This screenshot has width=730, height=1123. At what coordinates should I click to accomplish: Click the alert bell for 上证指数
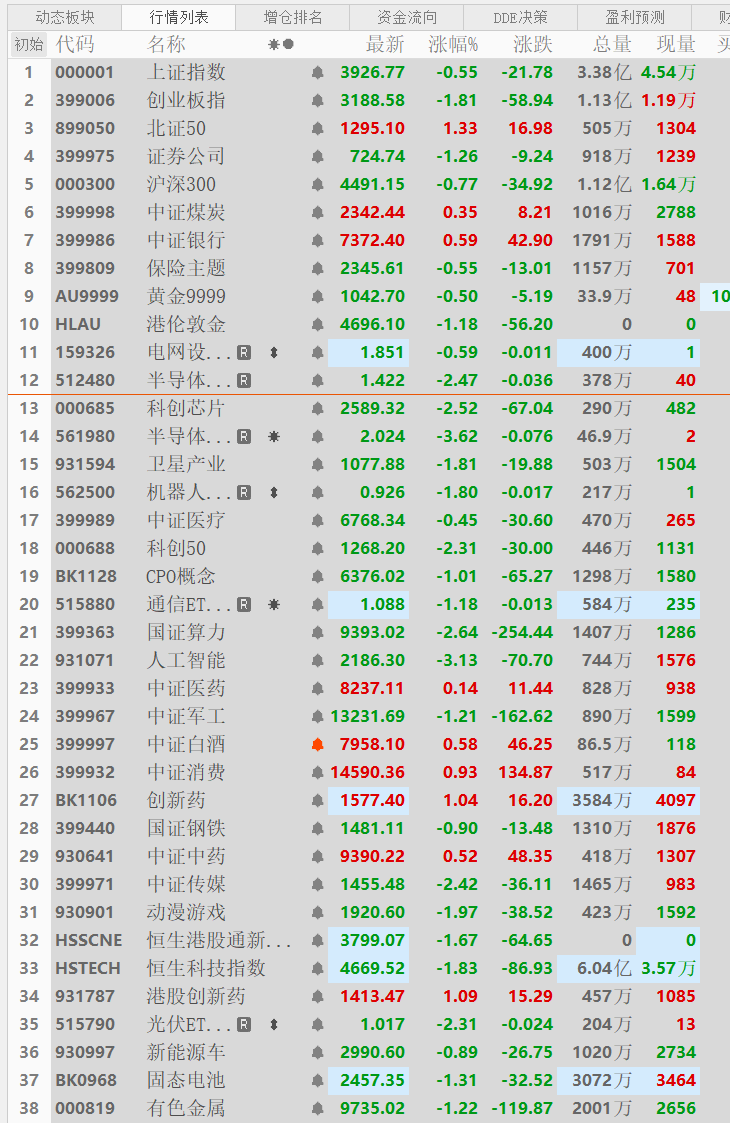coord(317,72)
